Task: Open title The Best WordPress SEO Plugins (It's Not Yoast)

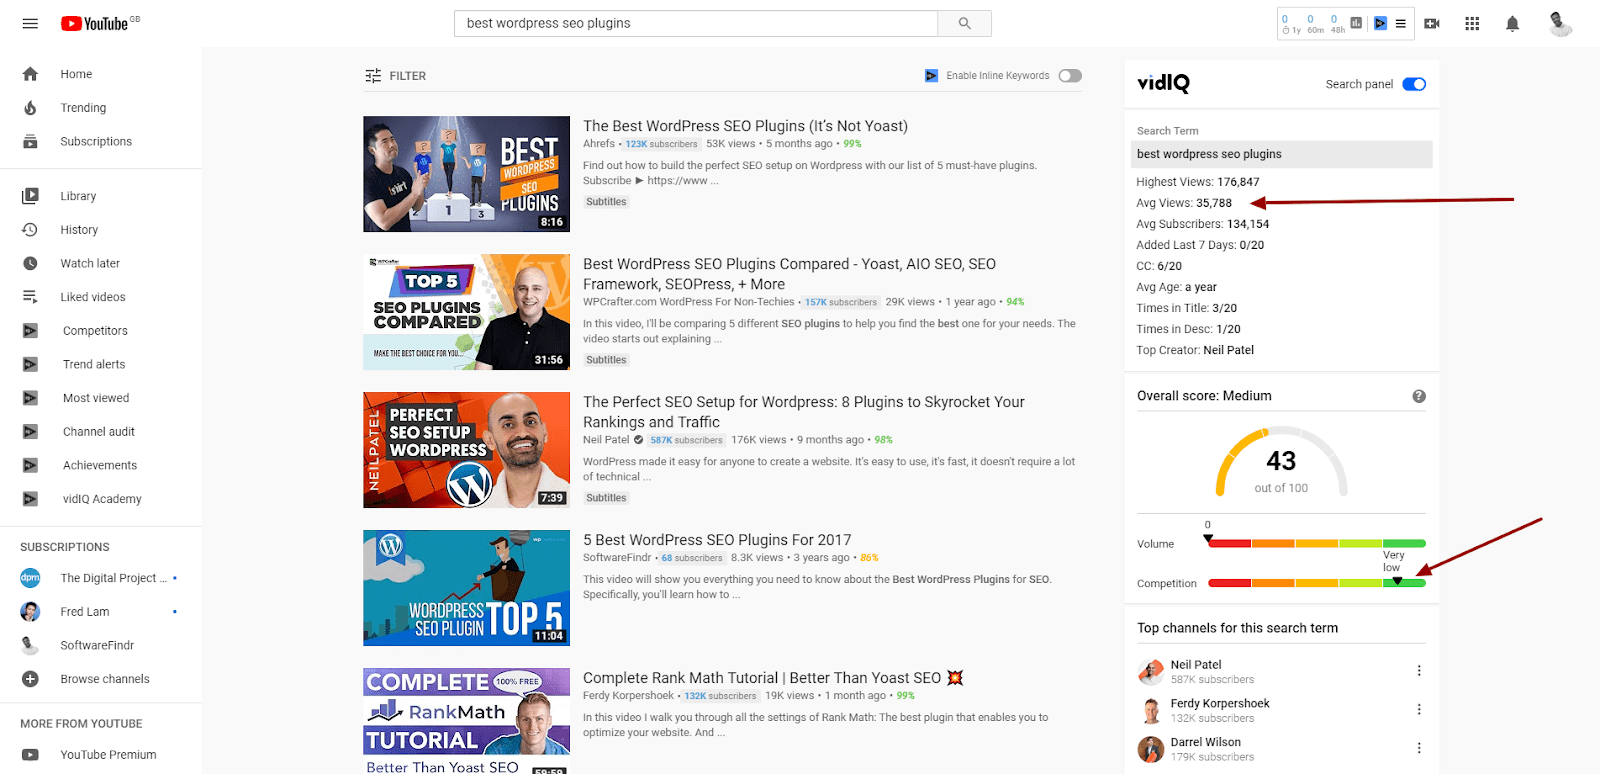Action: pos(745,126)
